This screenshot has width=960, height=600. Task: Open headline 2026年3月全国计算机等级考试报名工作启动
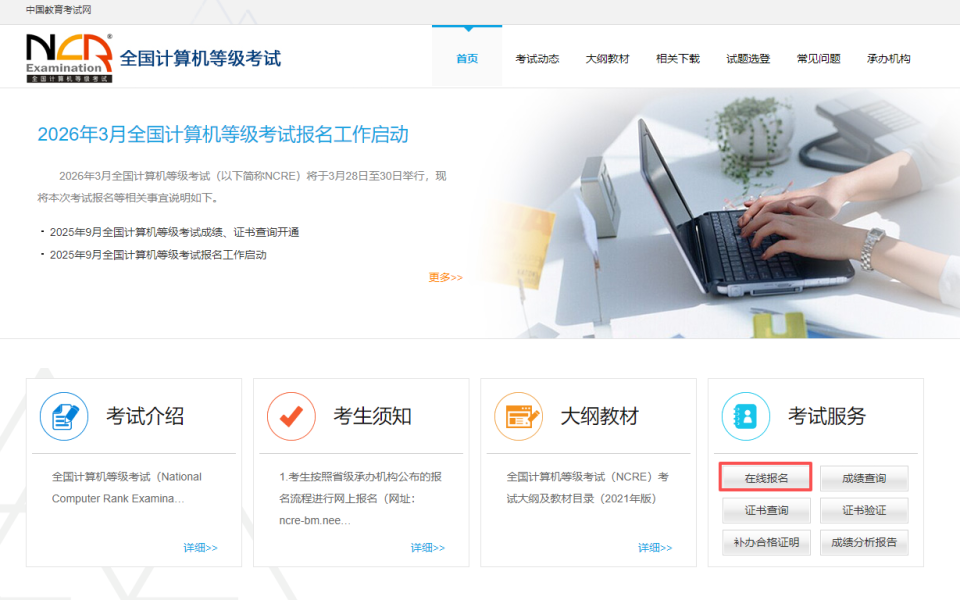(223, 134)
